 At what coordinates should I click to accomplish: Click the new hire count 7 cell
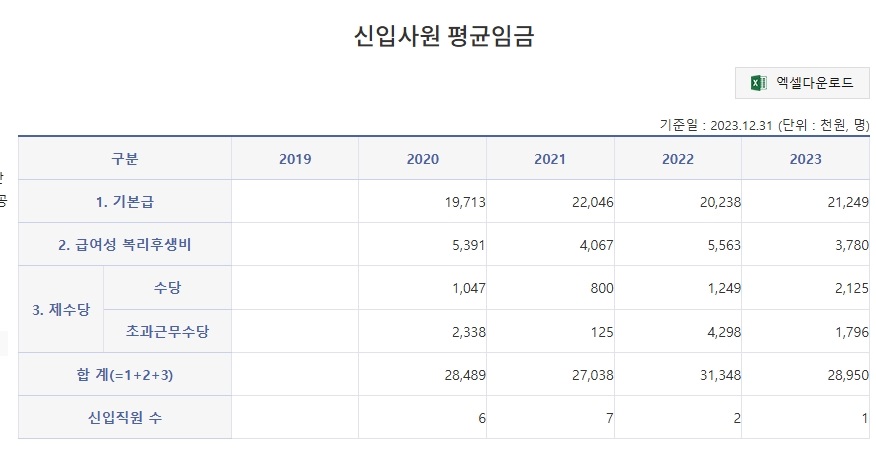coord(550,417)
